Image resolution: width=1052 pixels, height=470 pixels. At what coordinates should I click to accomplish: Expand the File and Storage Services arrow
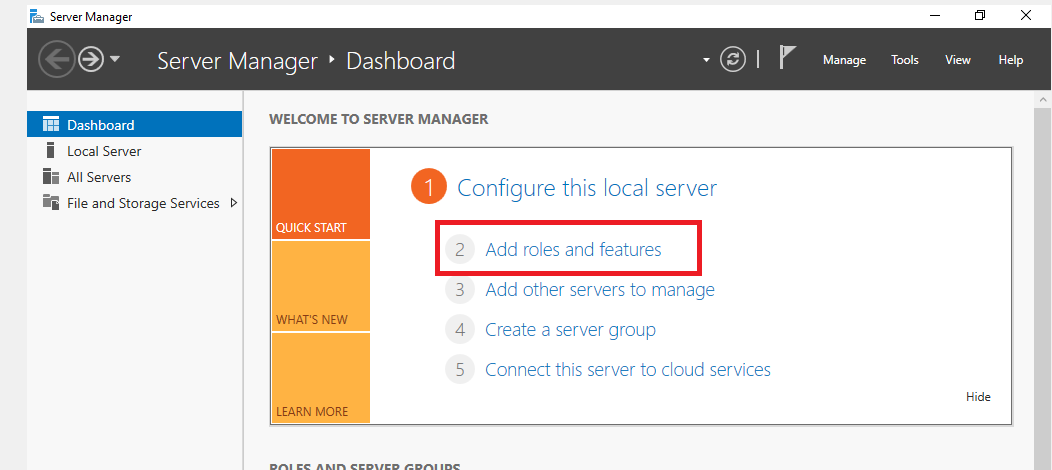pos(234,203)
